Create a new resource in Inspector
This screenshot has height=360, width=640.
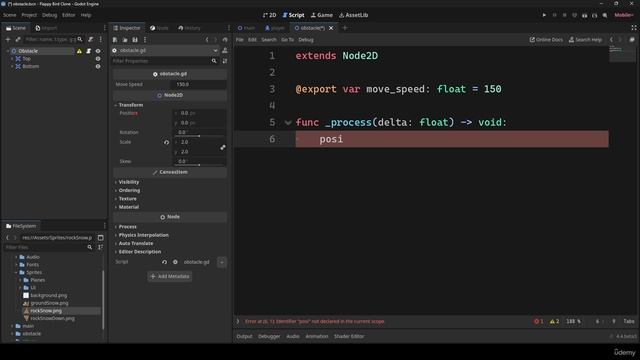115,40
